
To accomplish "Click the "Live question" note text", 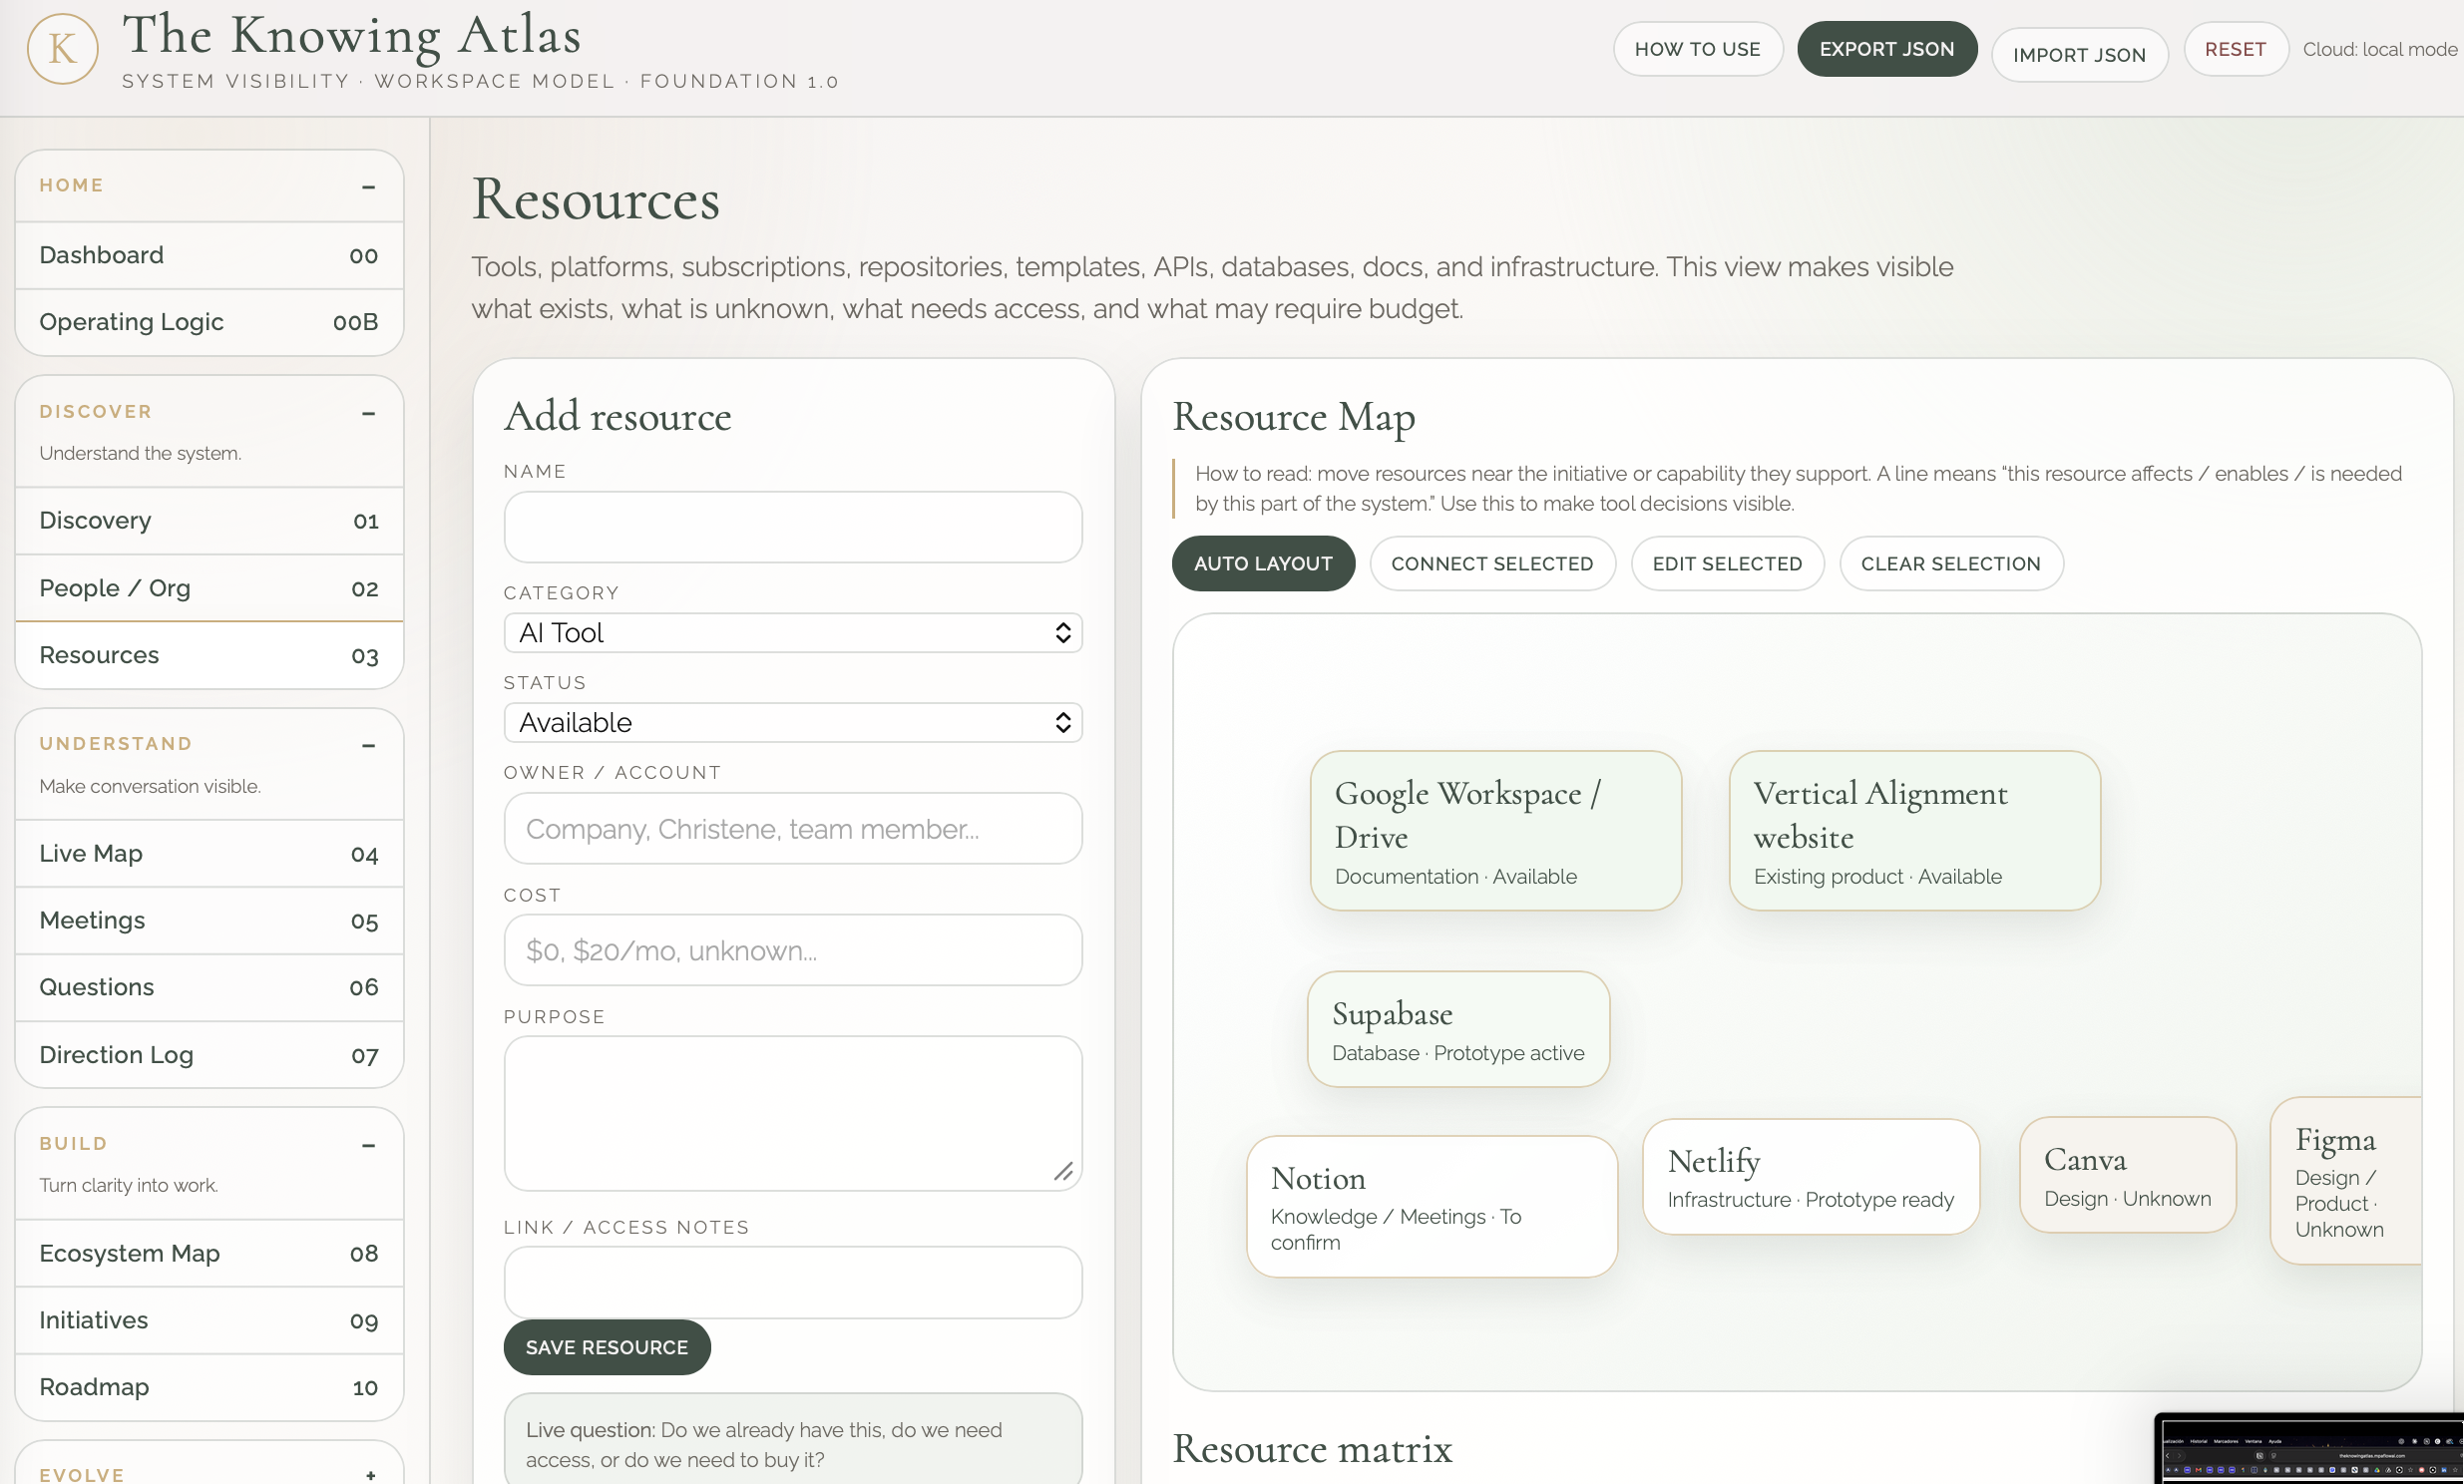I will (x=764, y=1445).
